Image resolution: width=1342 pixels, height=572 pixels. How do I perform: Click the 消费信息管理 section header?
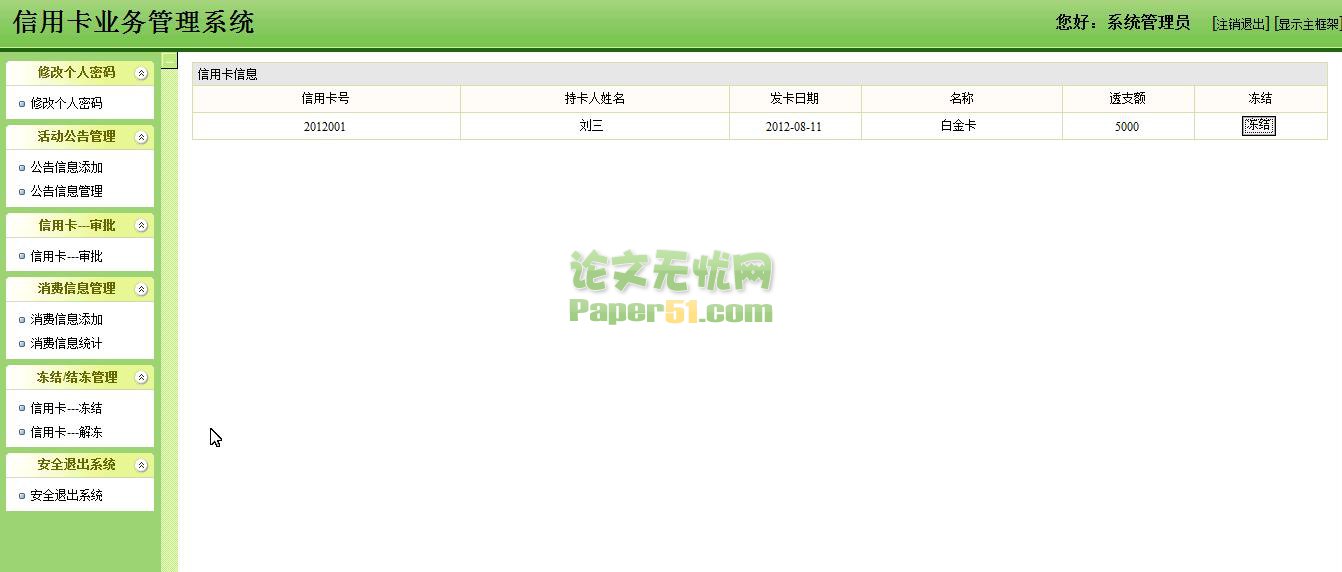[x=80, y=289]
